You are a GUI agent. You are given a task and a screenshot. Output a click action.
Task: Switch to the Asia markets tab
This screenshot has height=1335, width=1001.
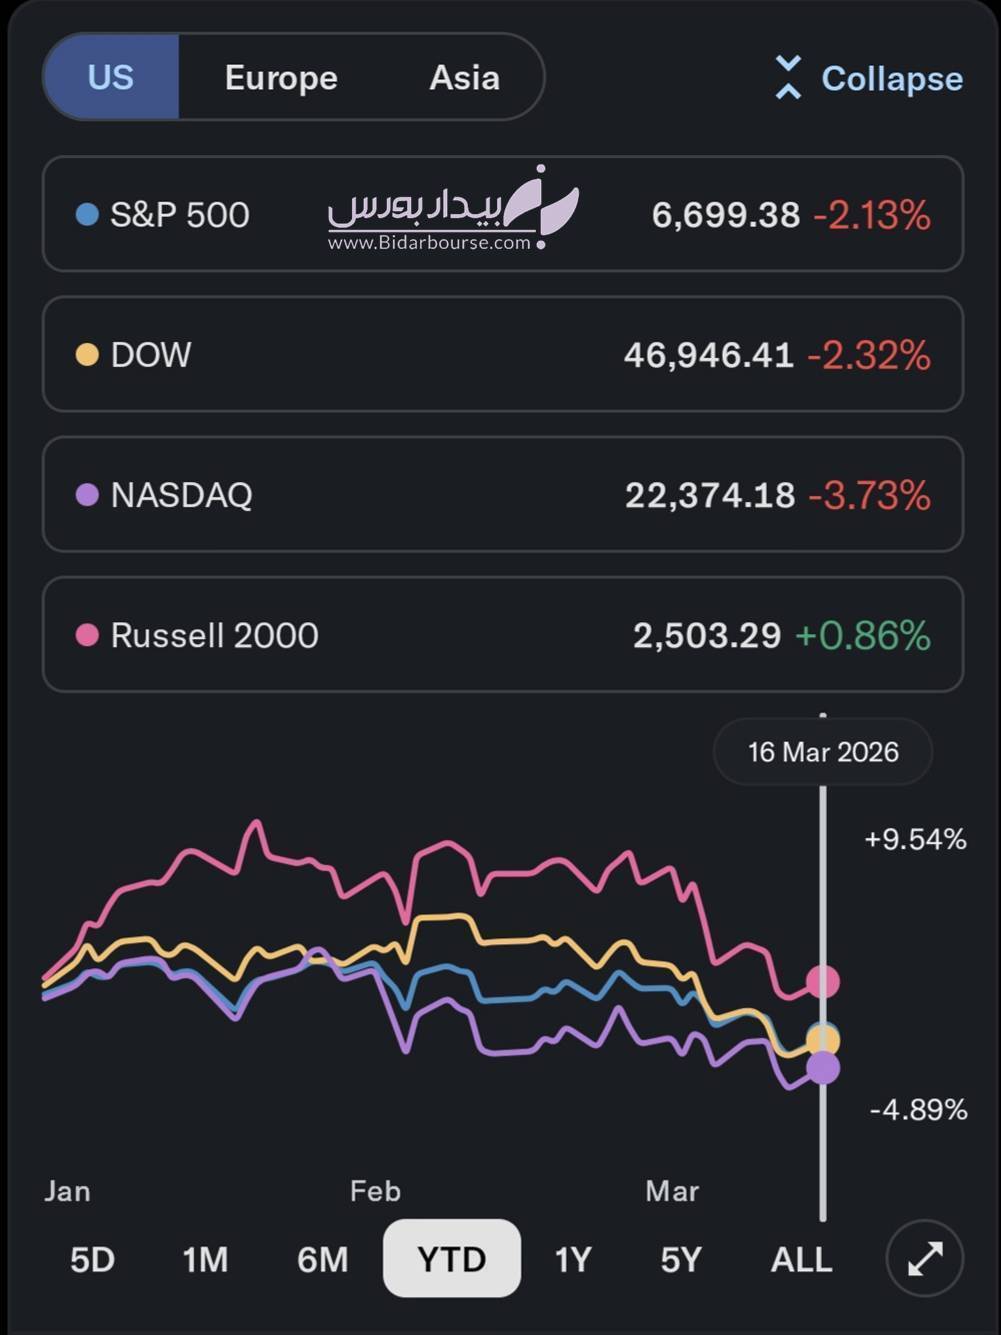coord(464,78)
